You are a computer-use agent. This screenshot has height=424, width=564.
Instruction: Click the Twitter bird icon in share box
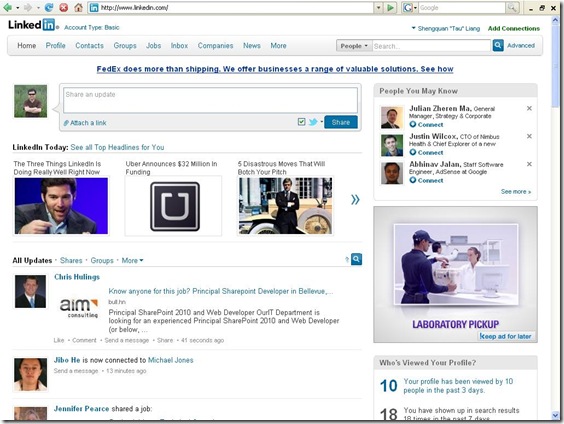point(313,122)
